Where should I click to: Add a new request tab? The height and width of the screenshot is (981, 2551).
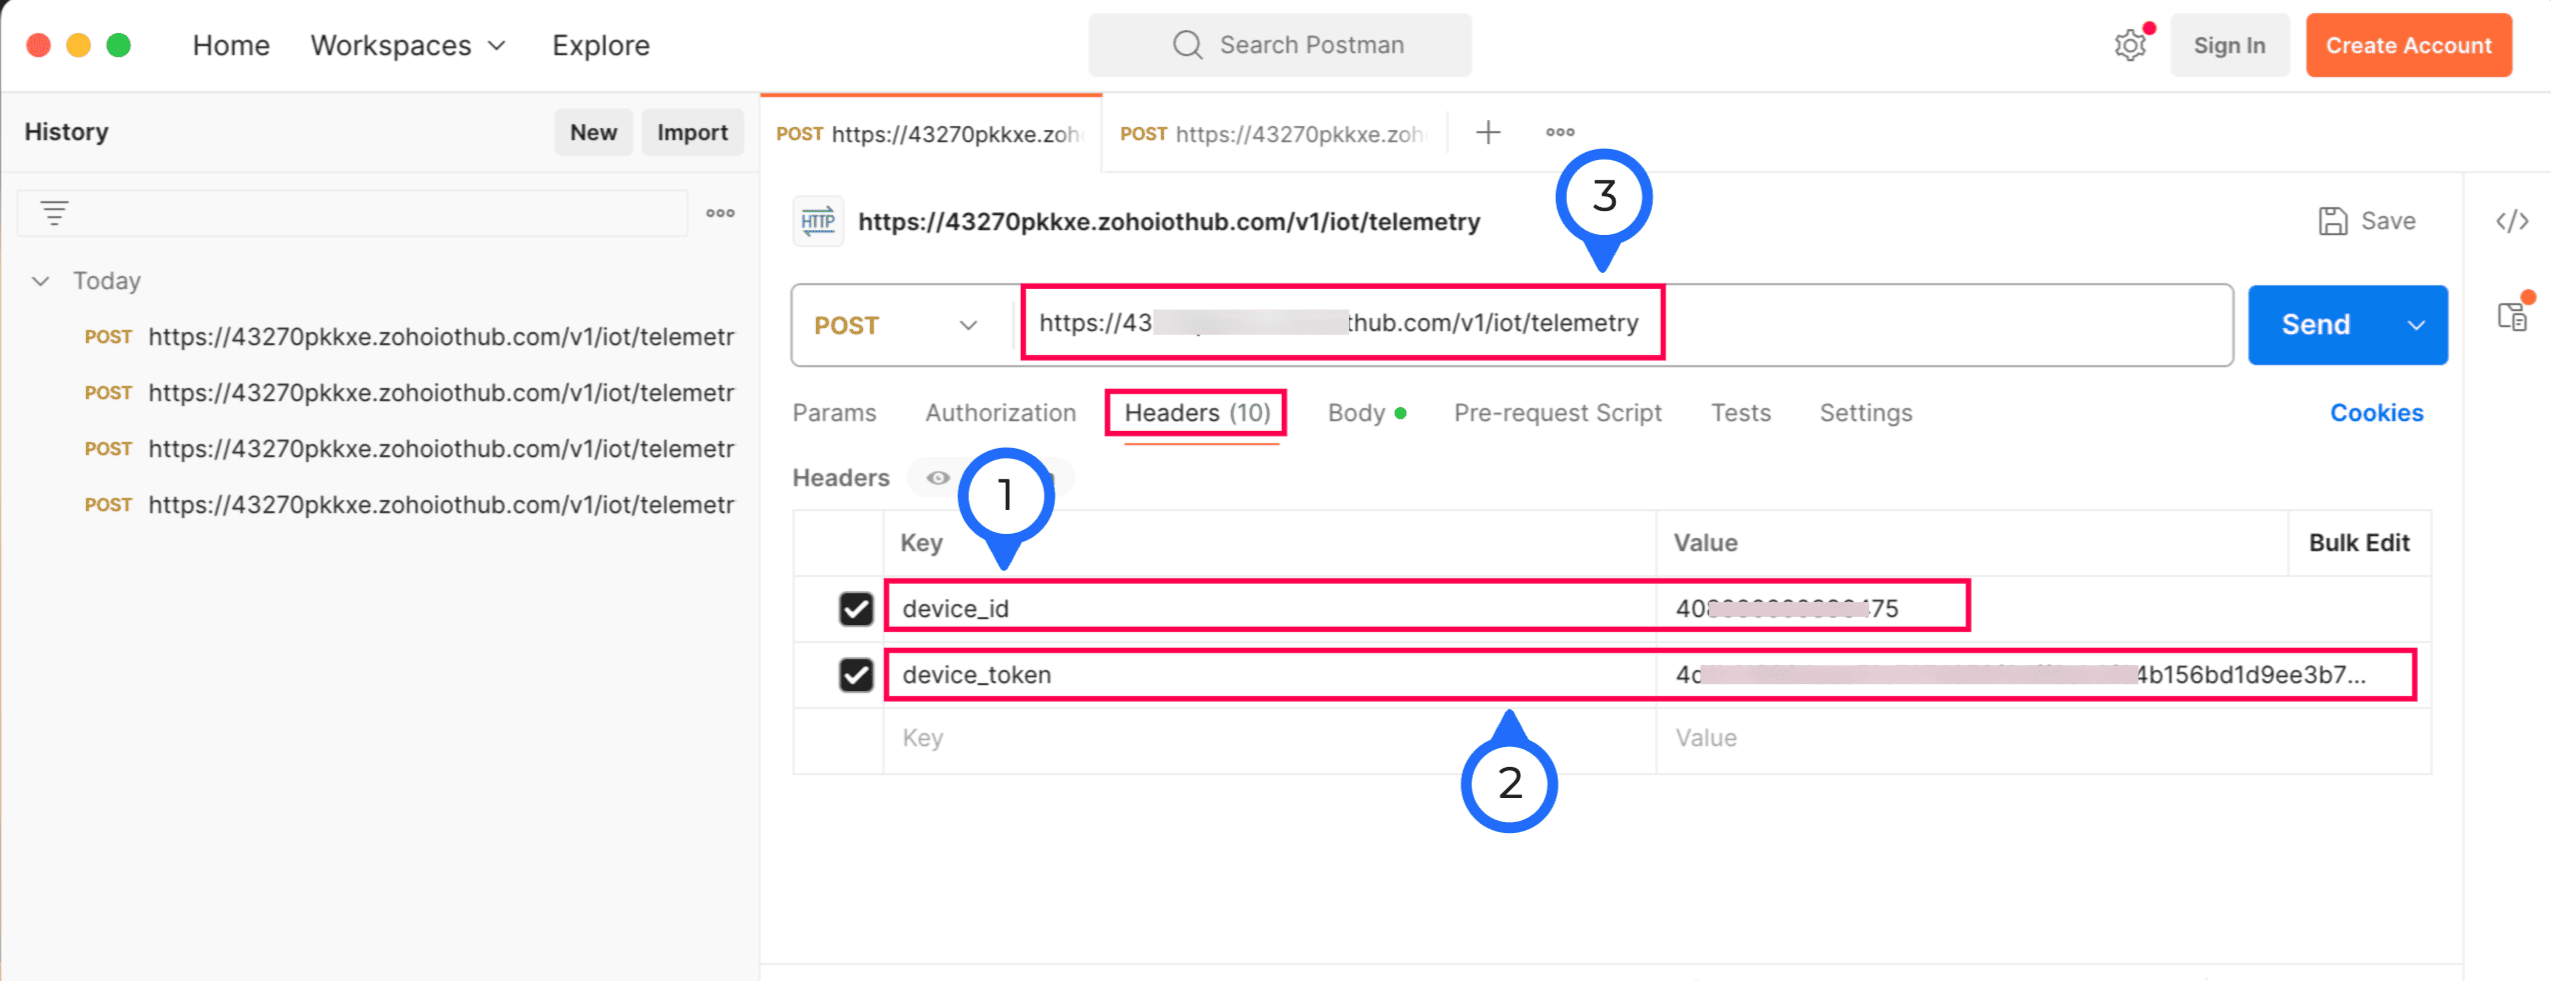pyautogui.click(x=1488, y=132)
